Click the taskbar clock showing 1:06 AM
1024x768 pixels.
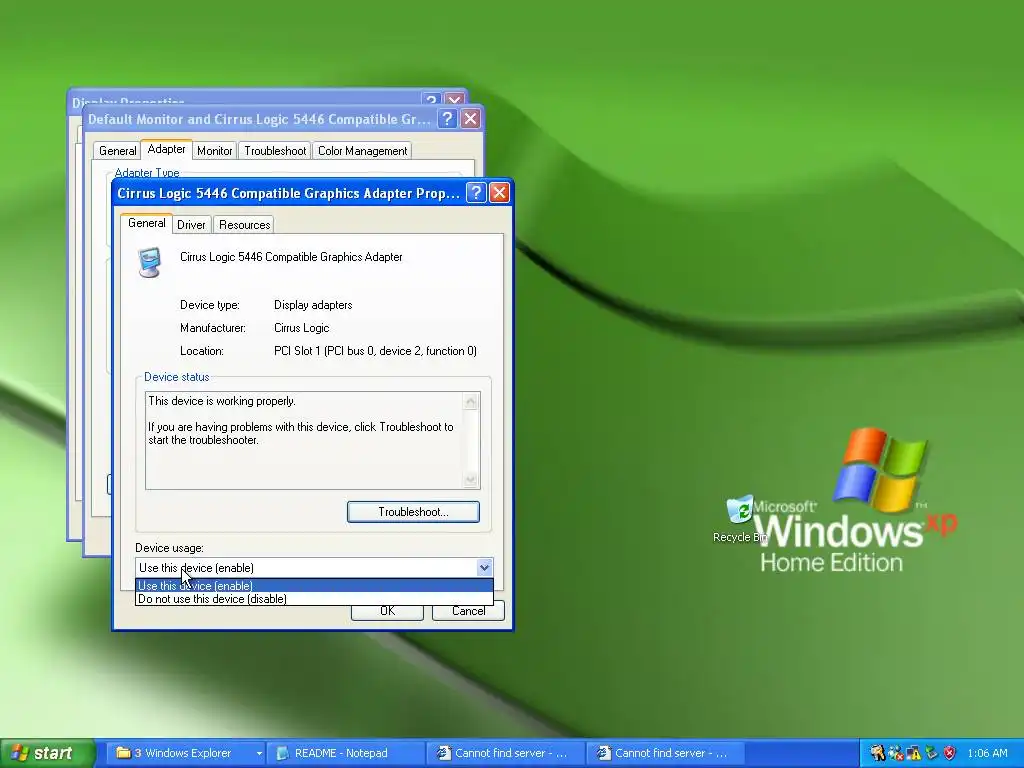coord(987,753)
